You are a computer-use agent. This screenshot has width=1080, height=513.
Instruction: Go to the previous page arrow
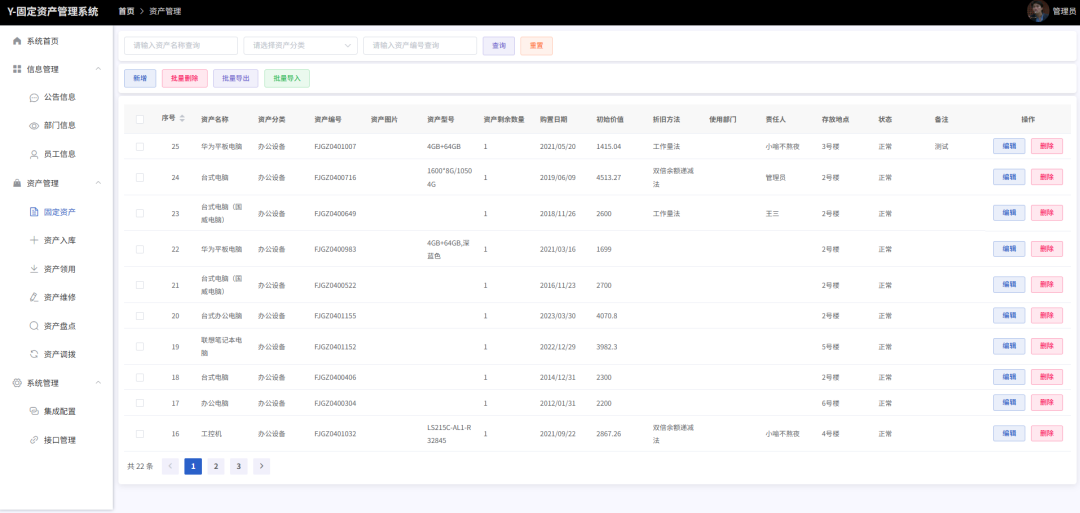click(x=170, y=466)
